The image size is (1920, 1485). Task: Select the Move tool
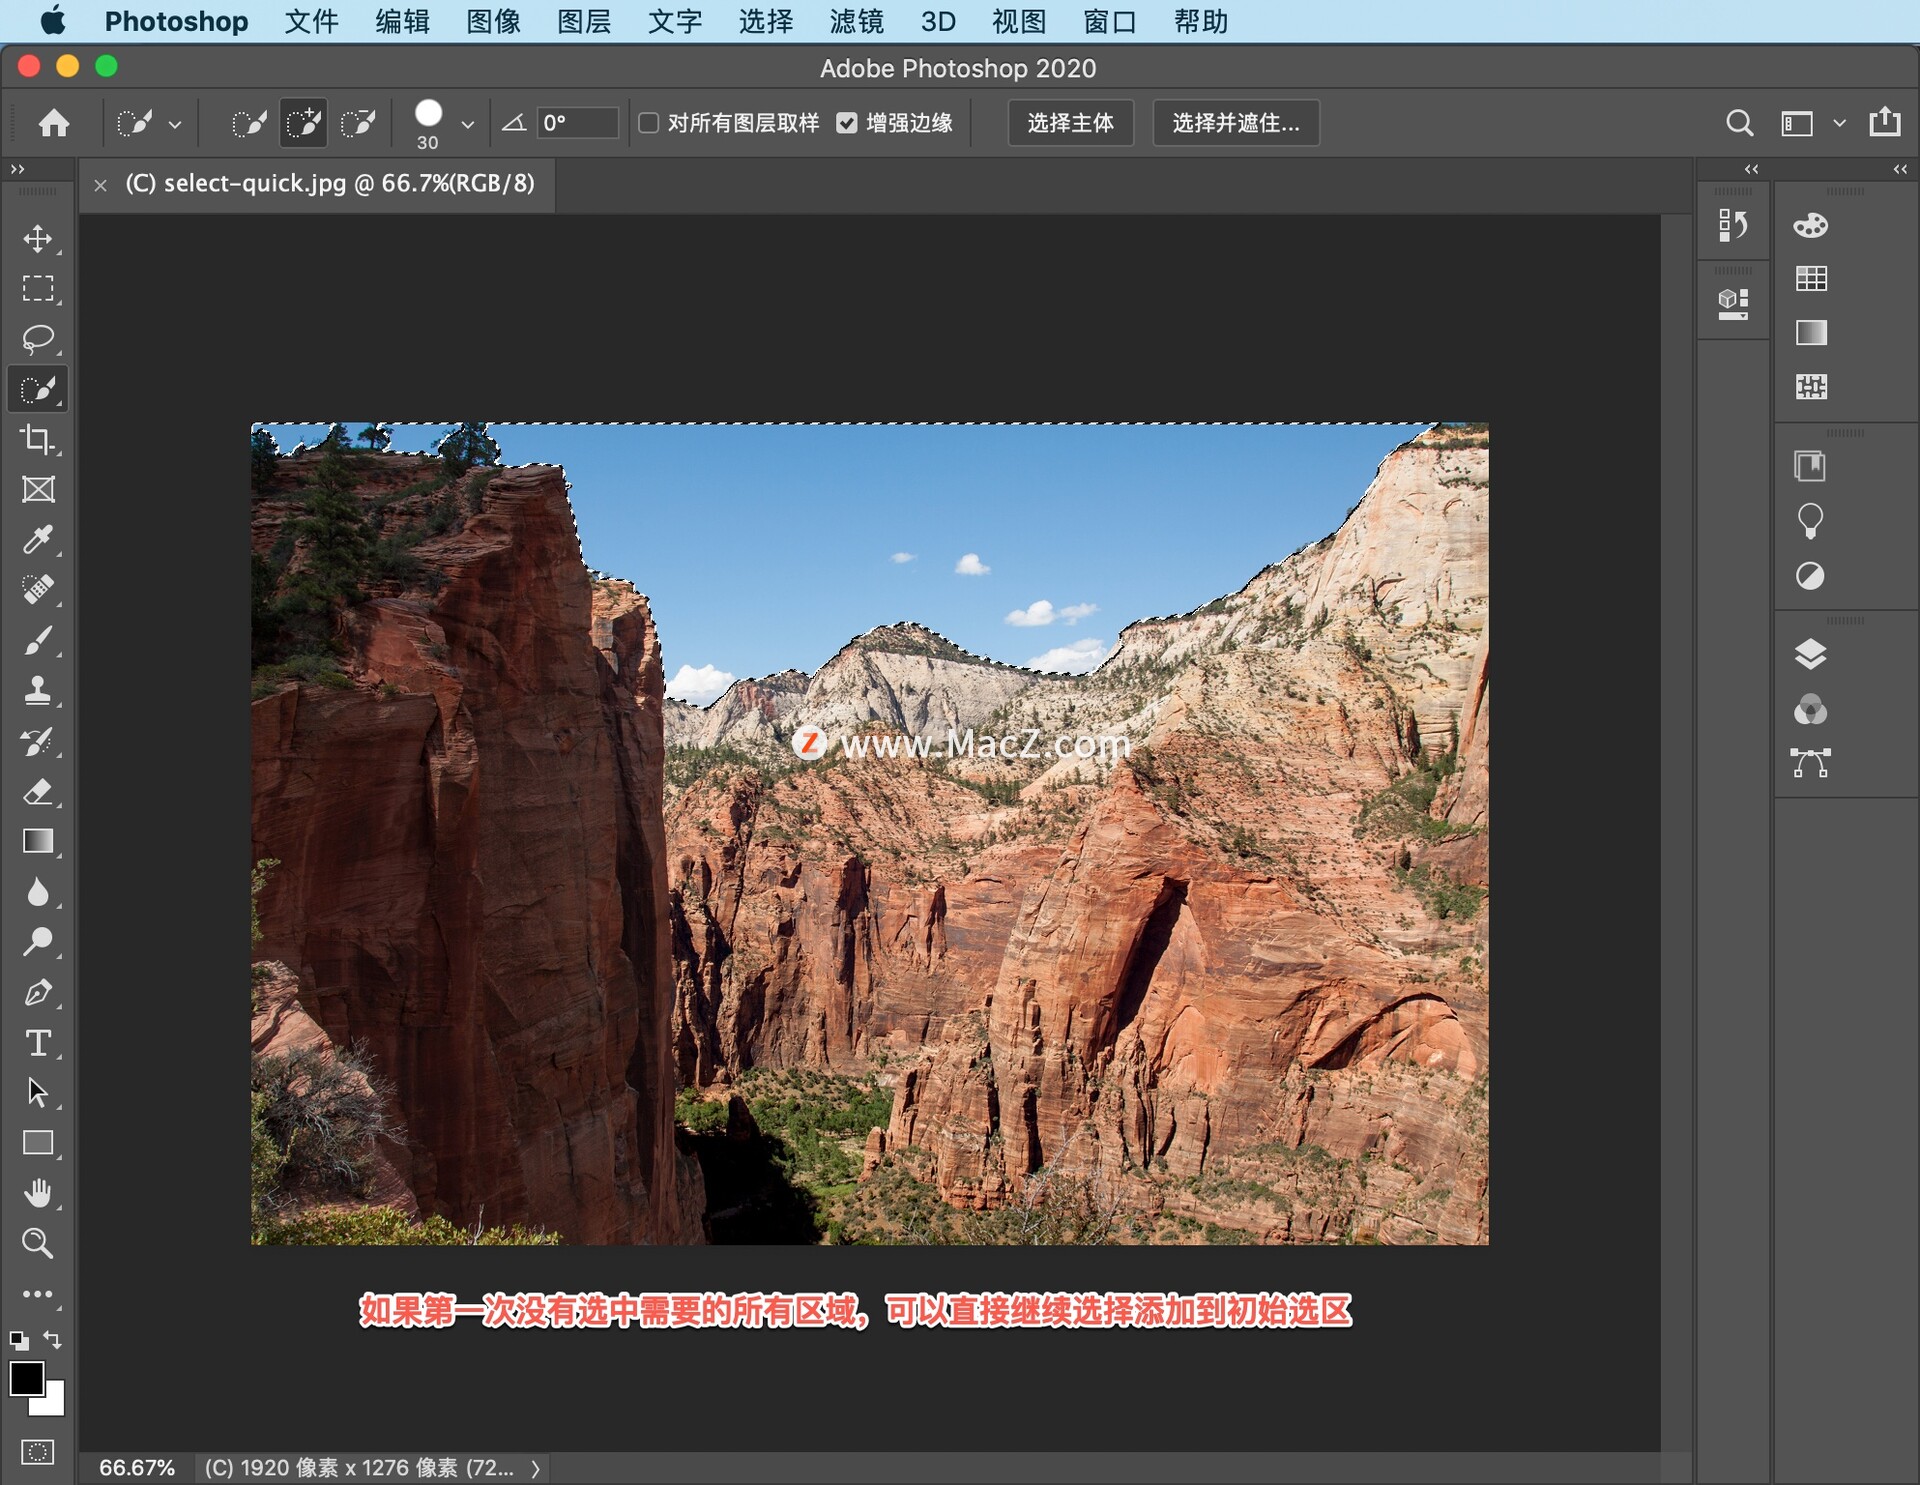click(x=37, y=237)
